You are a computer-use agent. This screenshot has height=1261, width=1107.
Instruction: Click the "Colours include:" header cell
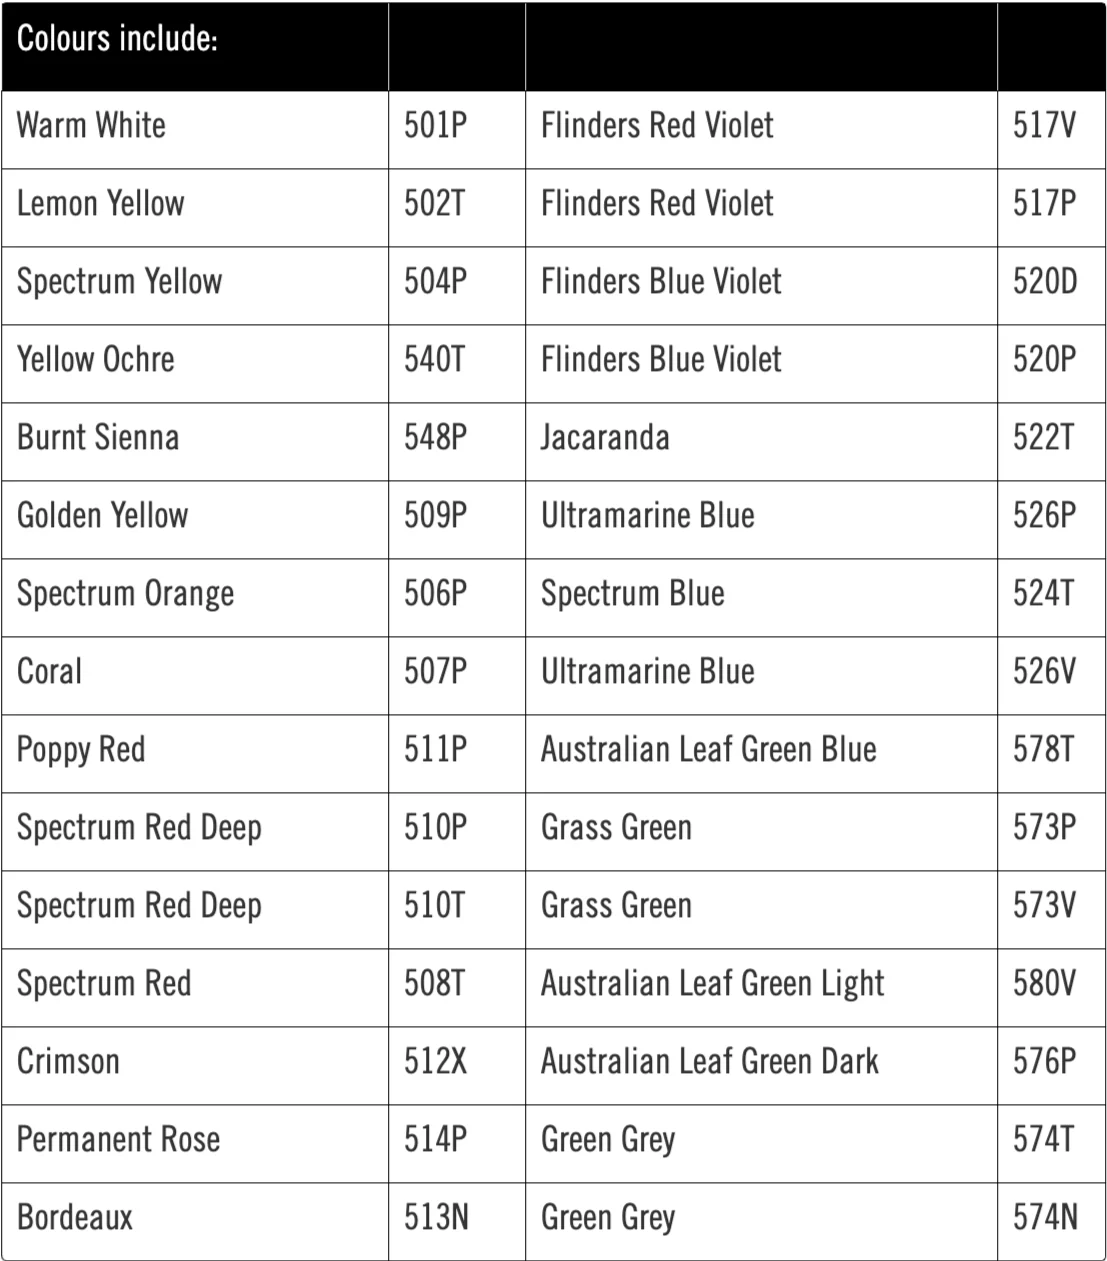click(x=117, y=40)
